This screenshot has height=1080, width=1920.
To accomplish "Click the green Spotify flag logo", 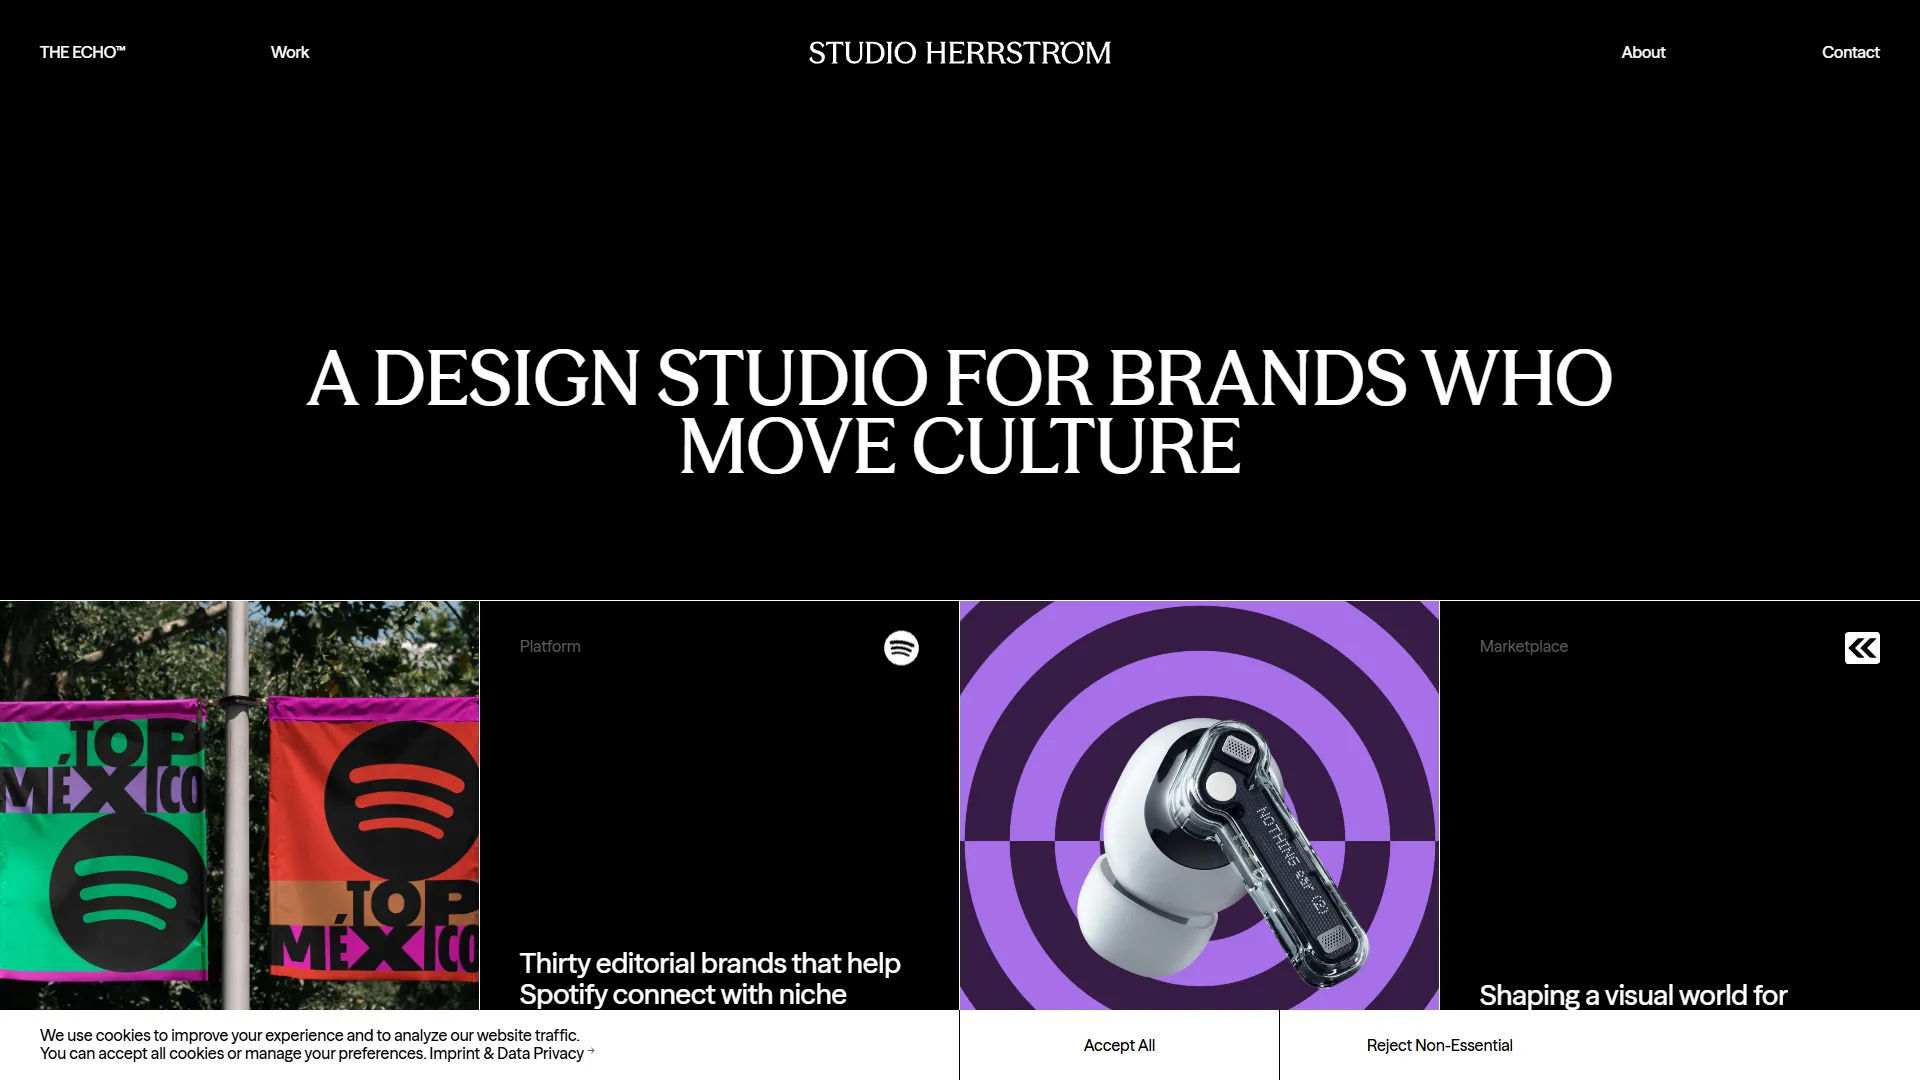I will tap(127, 892).
